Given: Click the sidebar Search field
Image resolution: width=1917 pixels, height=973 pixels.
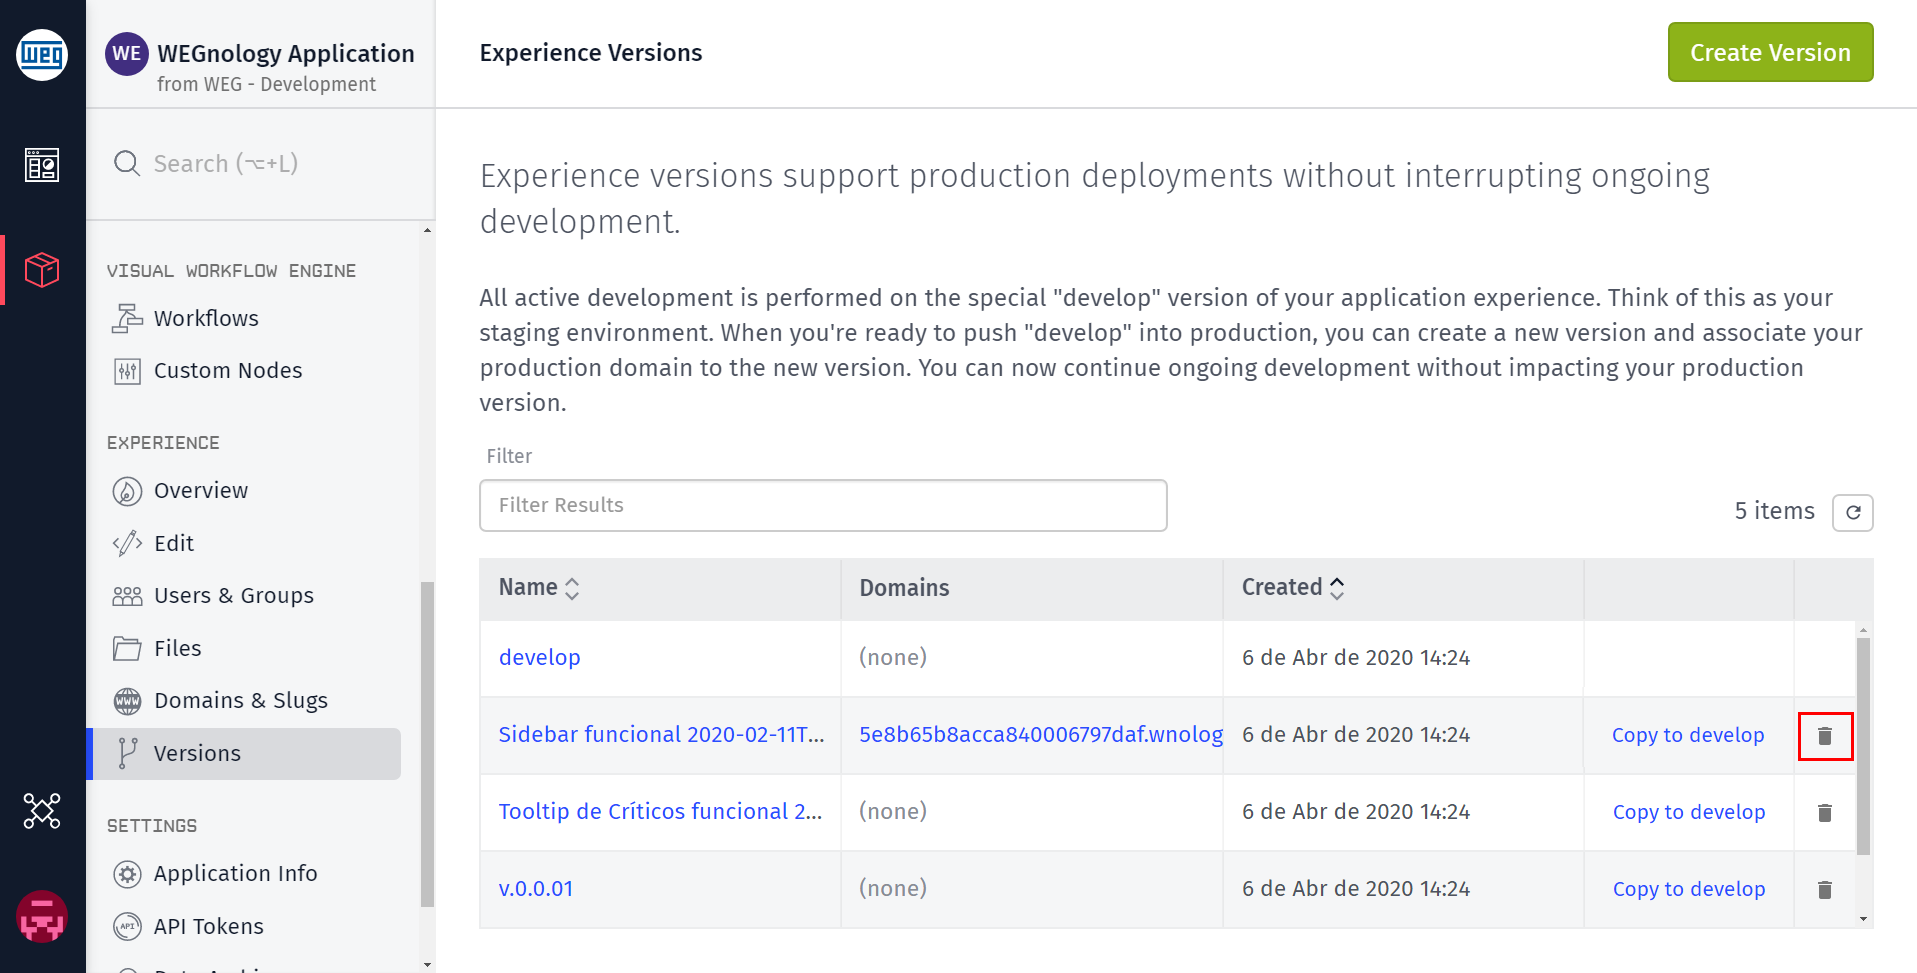Looking at the screenshot, I should click(260, 163).
